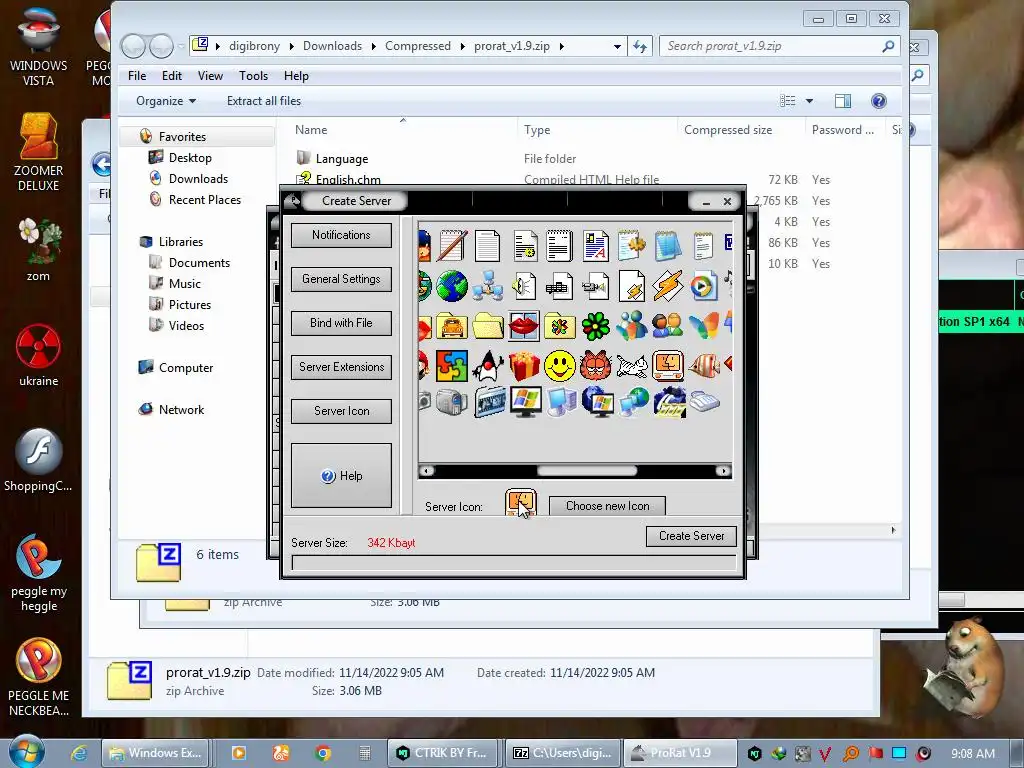Open the File menu
The image size is (1024, 768).
pyautogui.click(x=137, y=76)
